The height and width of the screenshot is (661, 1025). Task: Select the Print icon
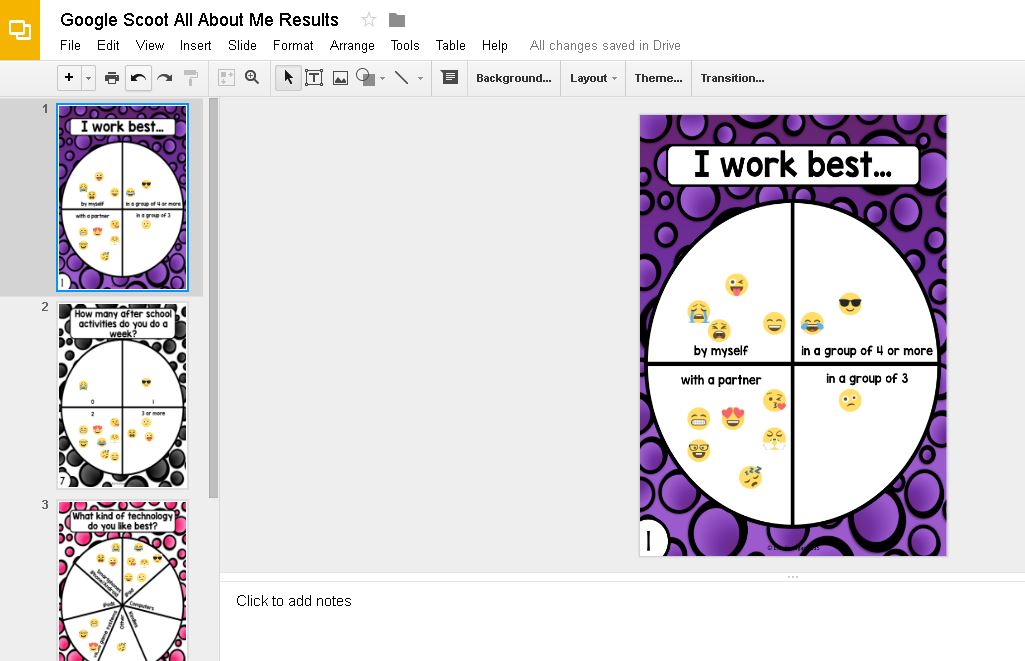point(111,77)
